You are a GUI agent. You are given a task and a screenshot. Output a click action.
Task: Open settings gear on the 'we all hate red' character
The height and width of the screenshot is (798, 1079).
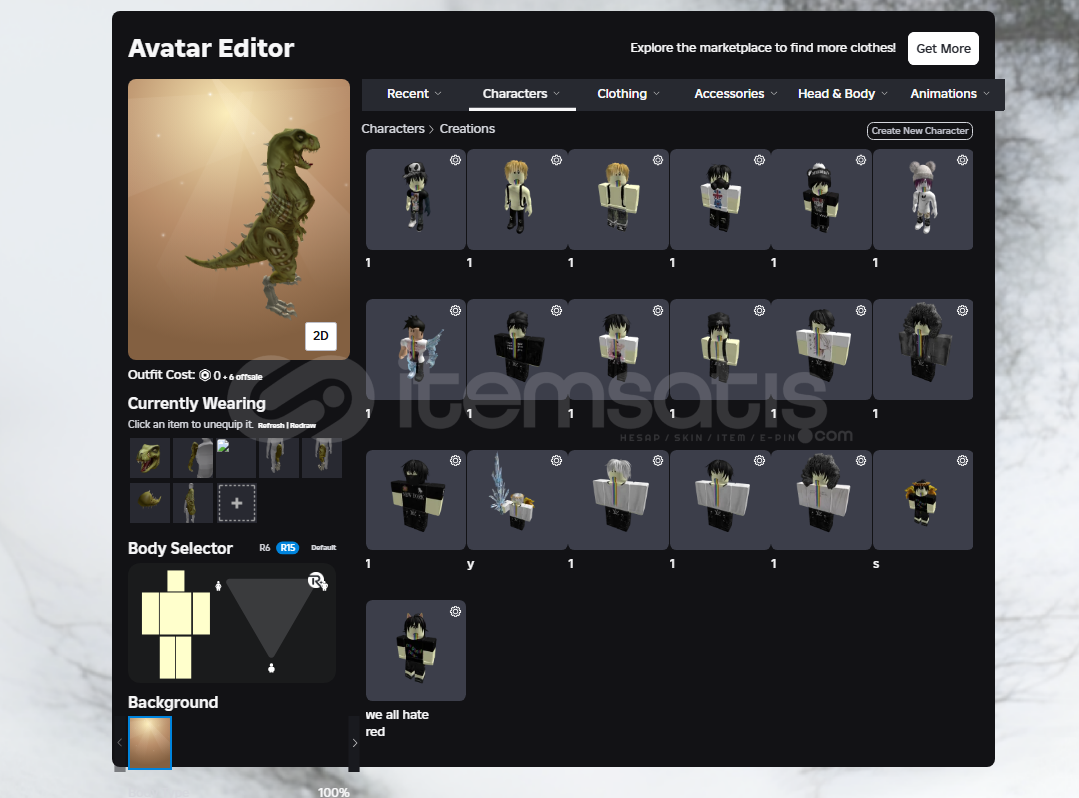pyautogui.click(x=456, y=612)
